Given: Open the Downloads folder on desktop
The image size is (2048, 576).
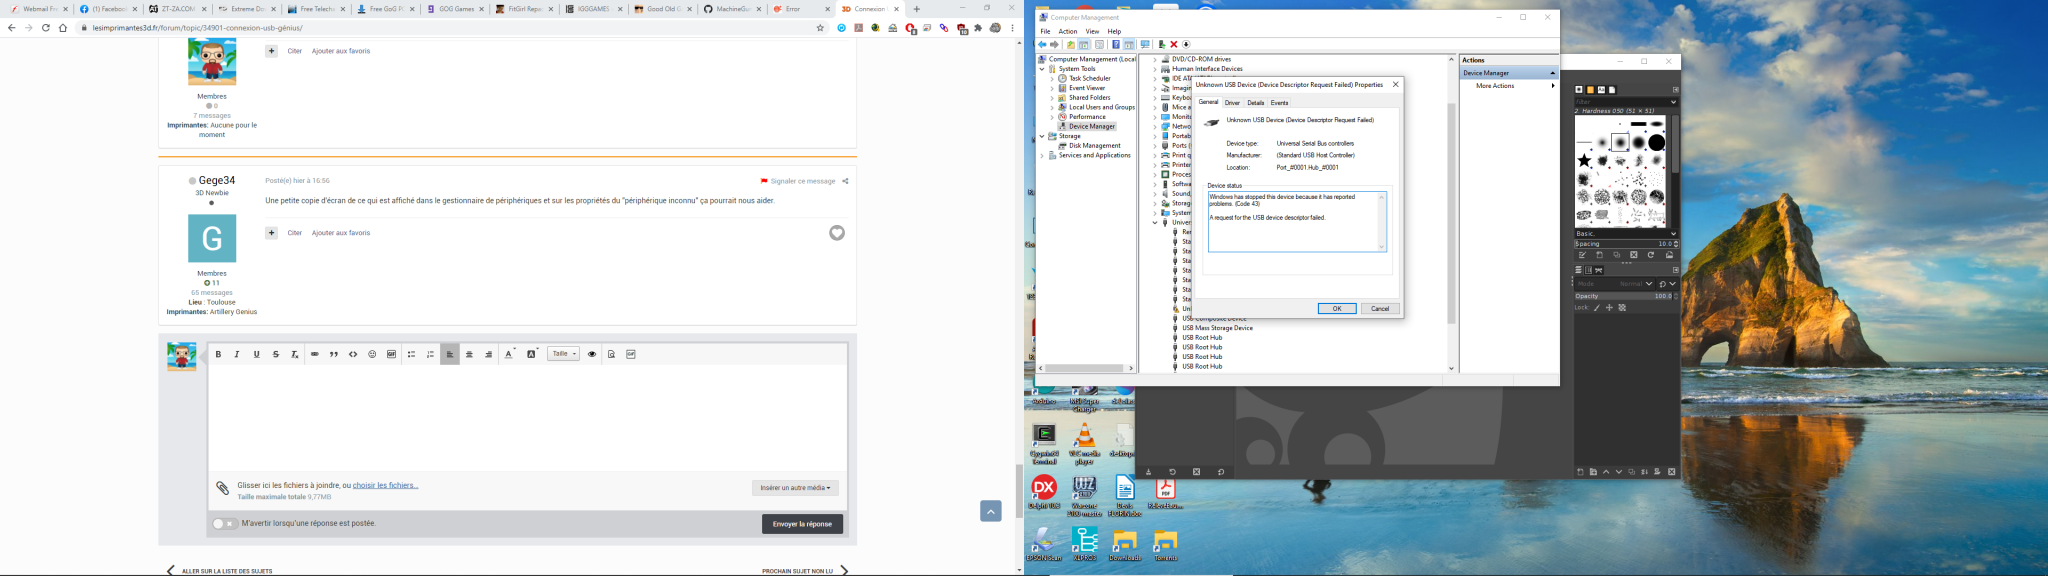Looking at the screenshot, I should [x=1125, y=544].
